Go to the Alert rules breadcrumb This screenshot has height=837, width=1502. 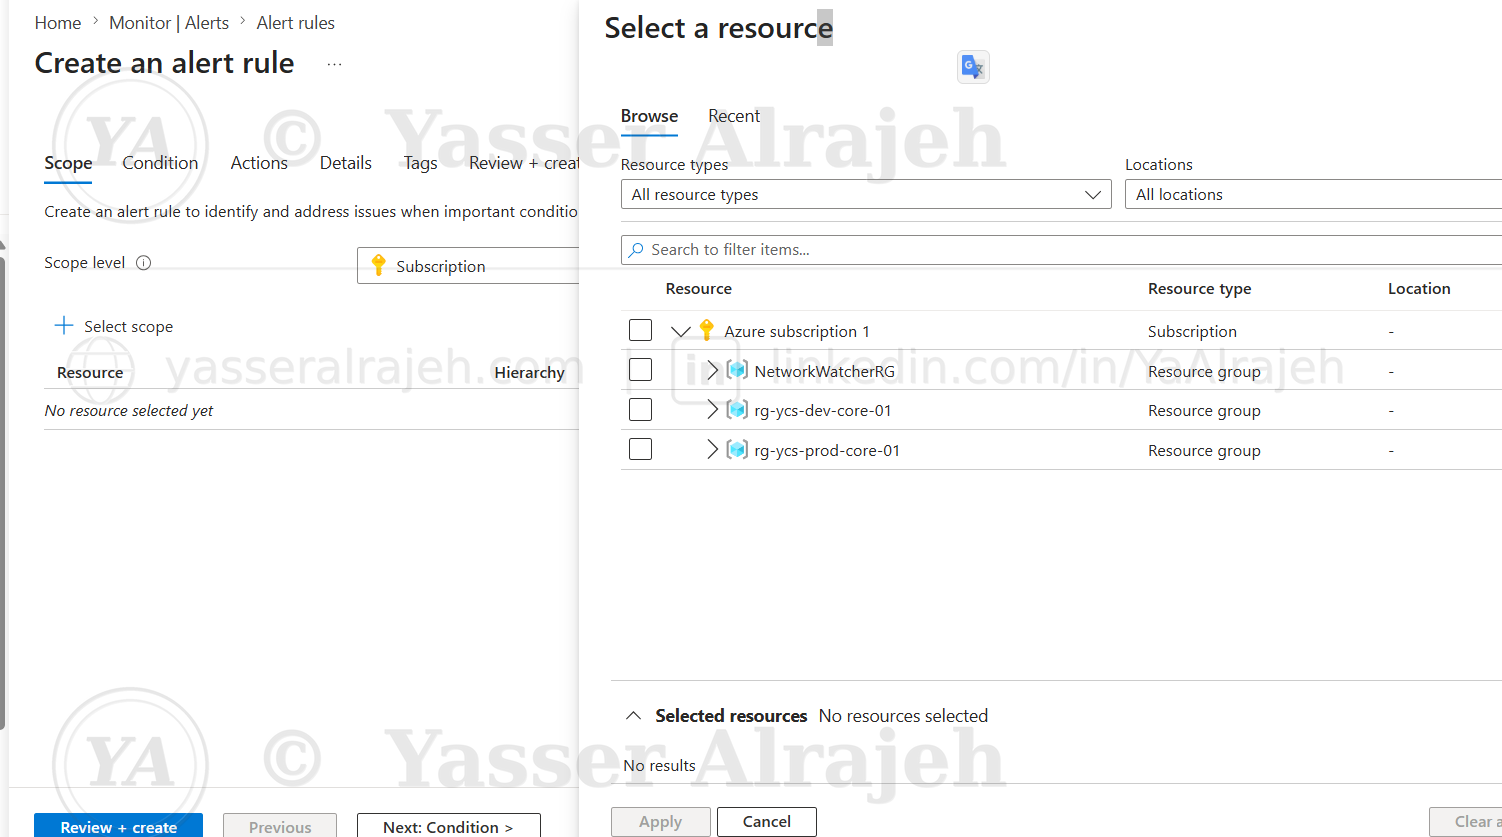(x=296, y=23)
